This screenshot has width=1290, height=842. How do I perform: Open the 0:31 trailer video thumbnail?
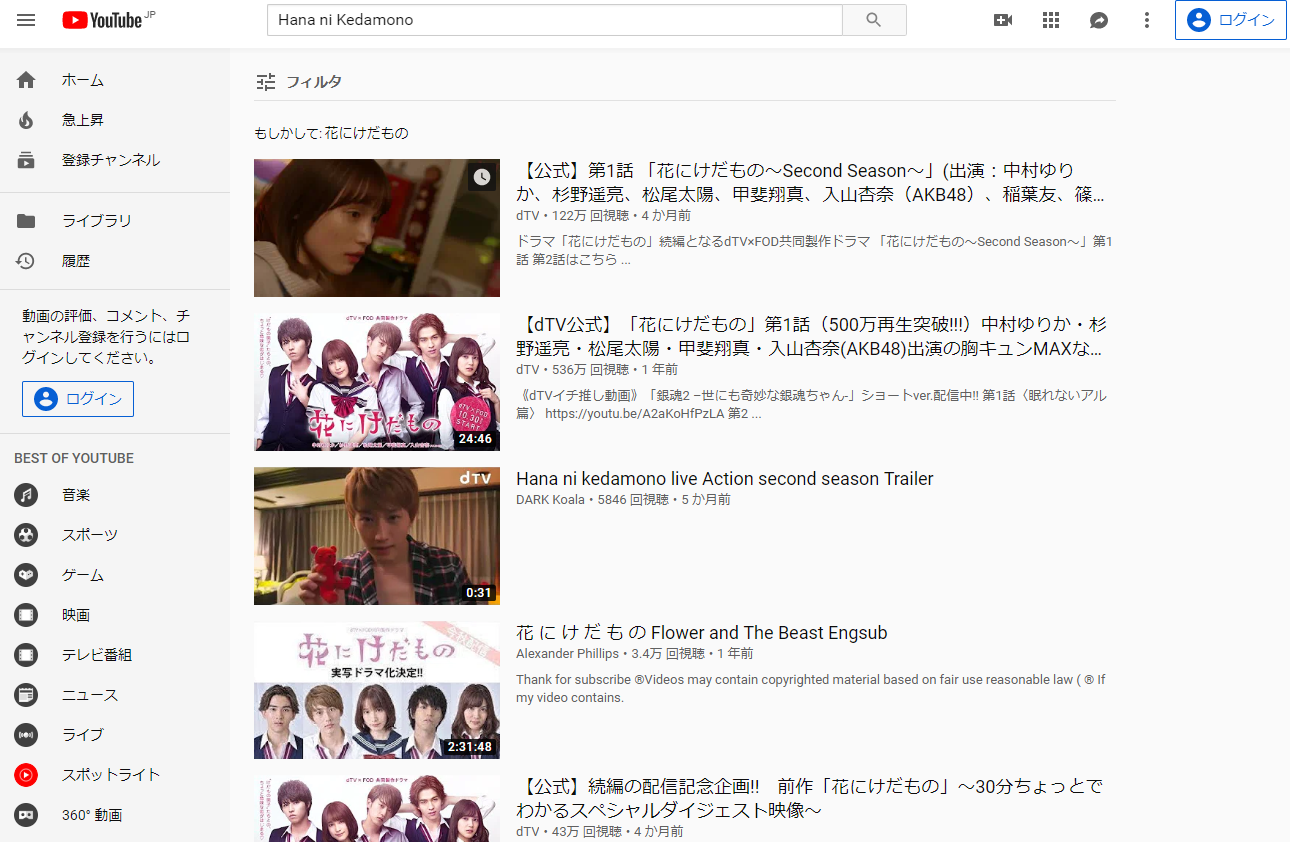377,536
